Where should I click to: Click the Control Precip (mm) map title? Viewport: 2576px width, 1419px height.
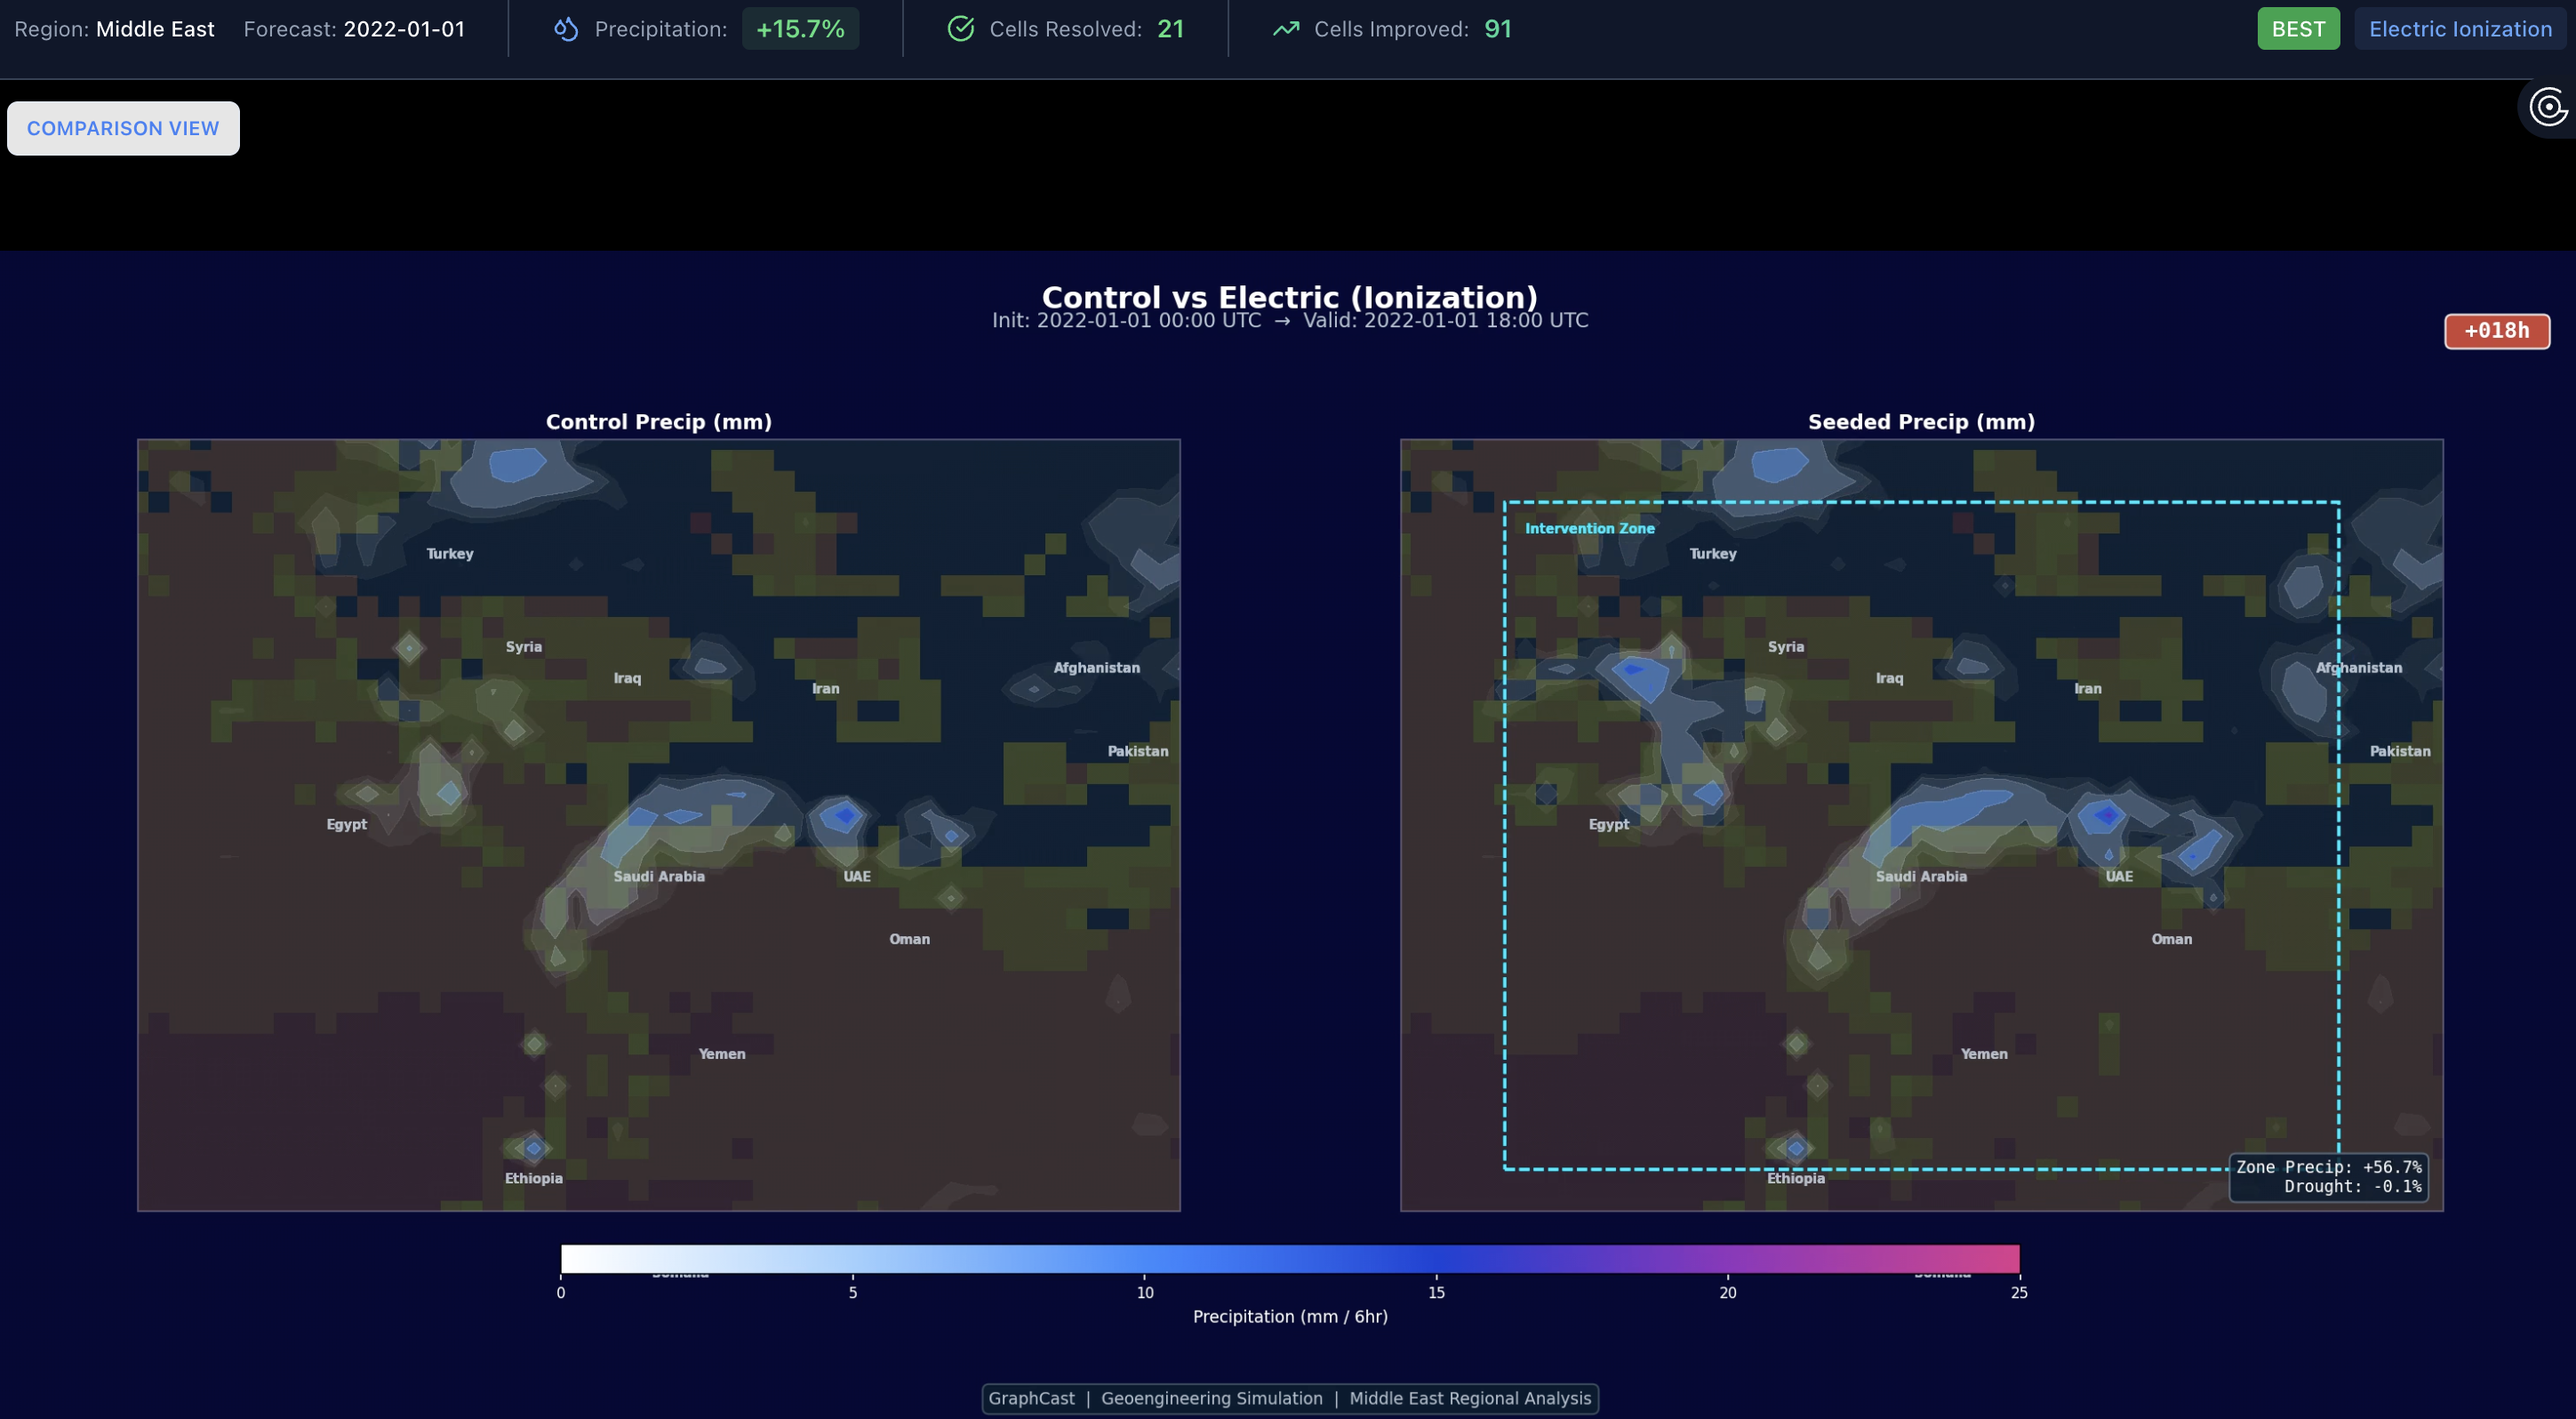pyautogui.click(x=658, y=422)
